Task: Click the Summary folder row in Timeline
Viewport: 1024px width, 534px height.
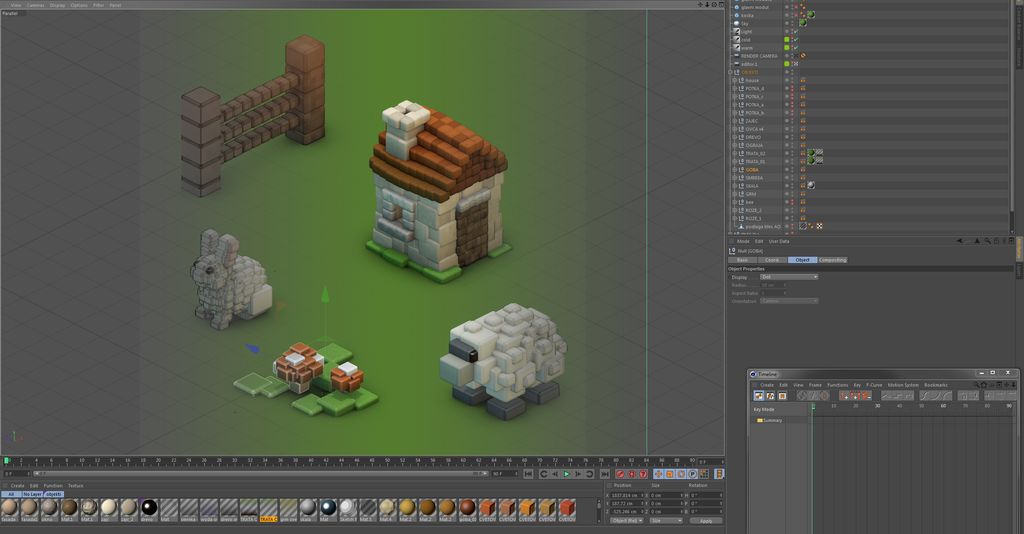Action: (771, 420)
